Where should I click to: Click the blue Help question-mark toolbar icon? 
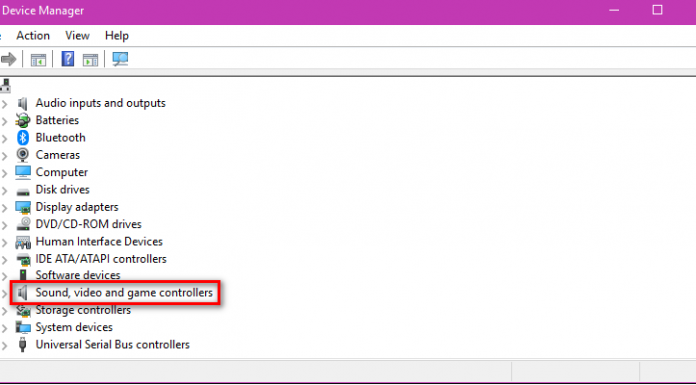(67, 59)
